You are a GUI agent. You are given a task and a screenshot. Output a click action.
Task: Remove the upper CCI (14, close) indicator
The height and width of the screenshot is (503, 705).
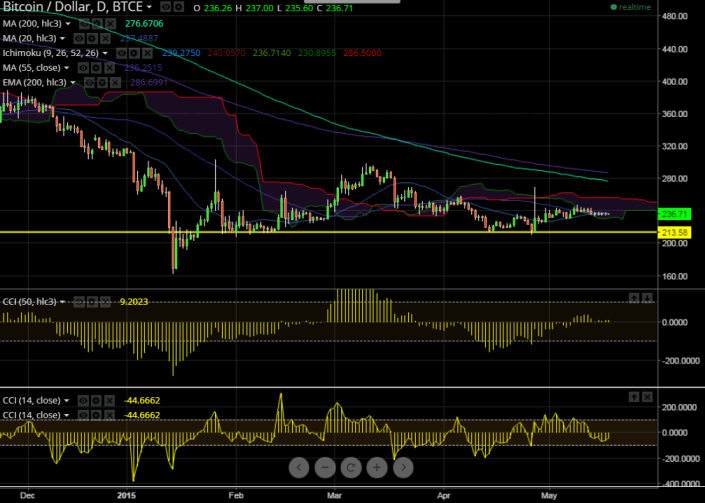pyautogui.click(x=109, y=400)
